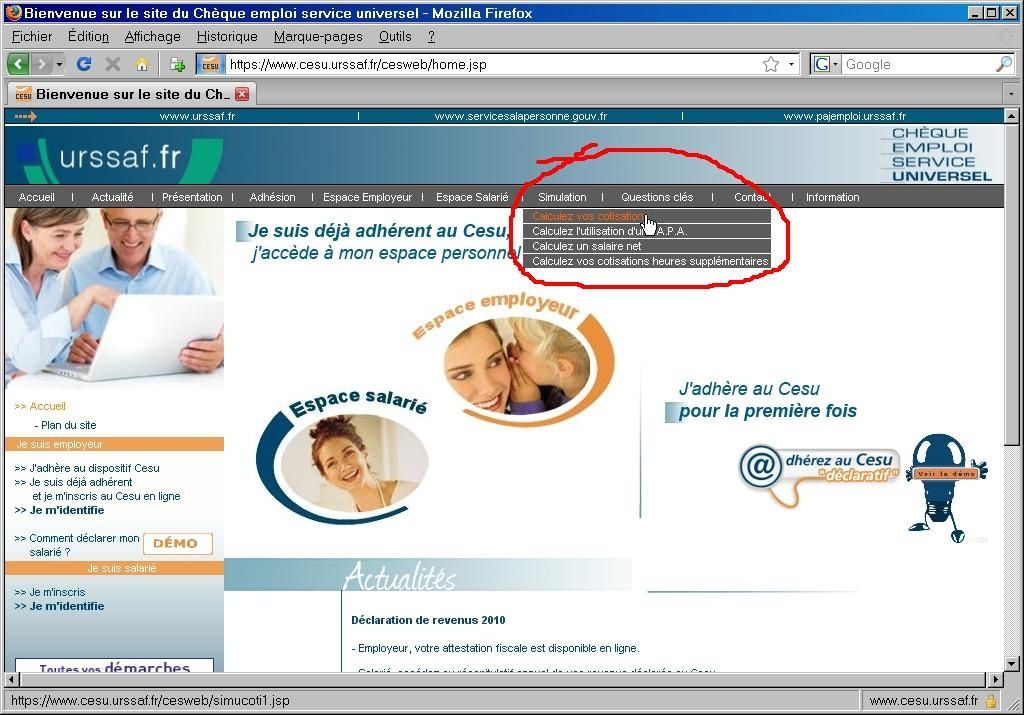Click the horizontal scrollbar right arrow

pos(996,680)
